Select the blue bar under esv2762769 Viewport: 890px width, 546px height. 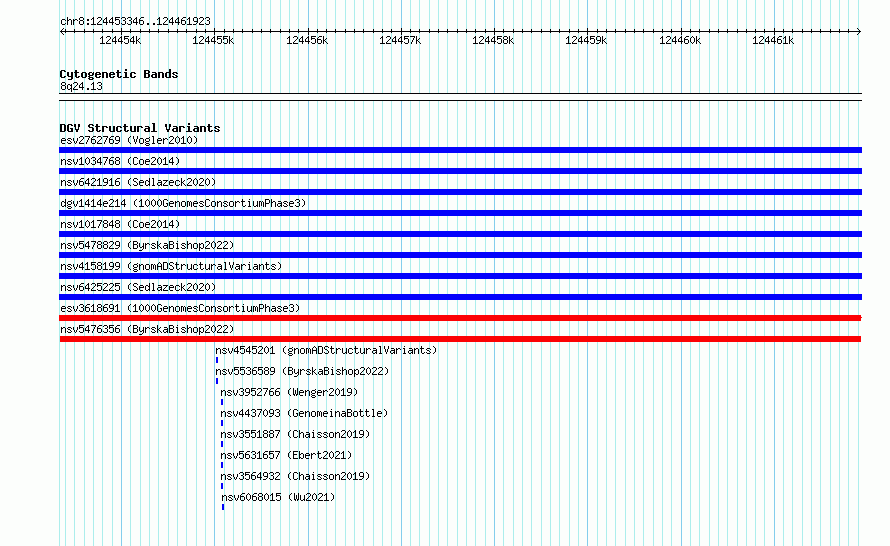click(x=460, y=150)
